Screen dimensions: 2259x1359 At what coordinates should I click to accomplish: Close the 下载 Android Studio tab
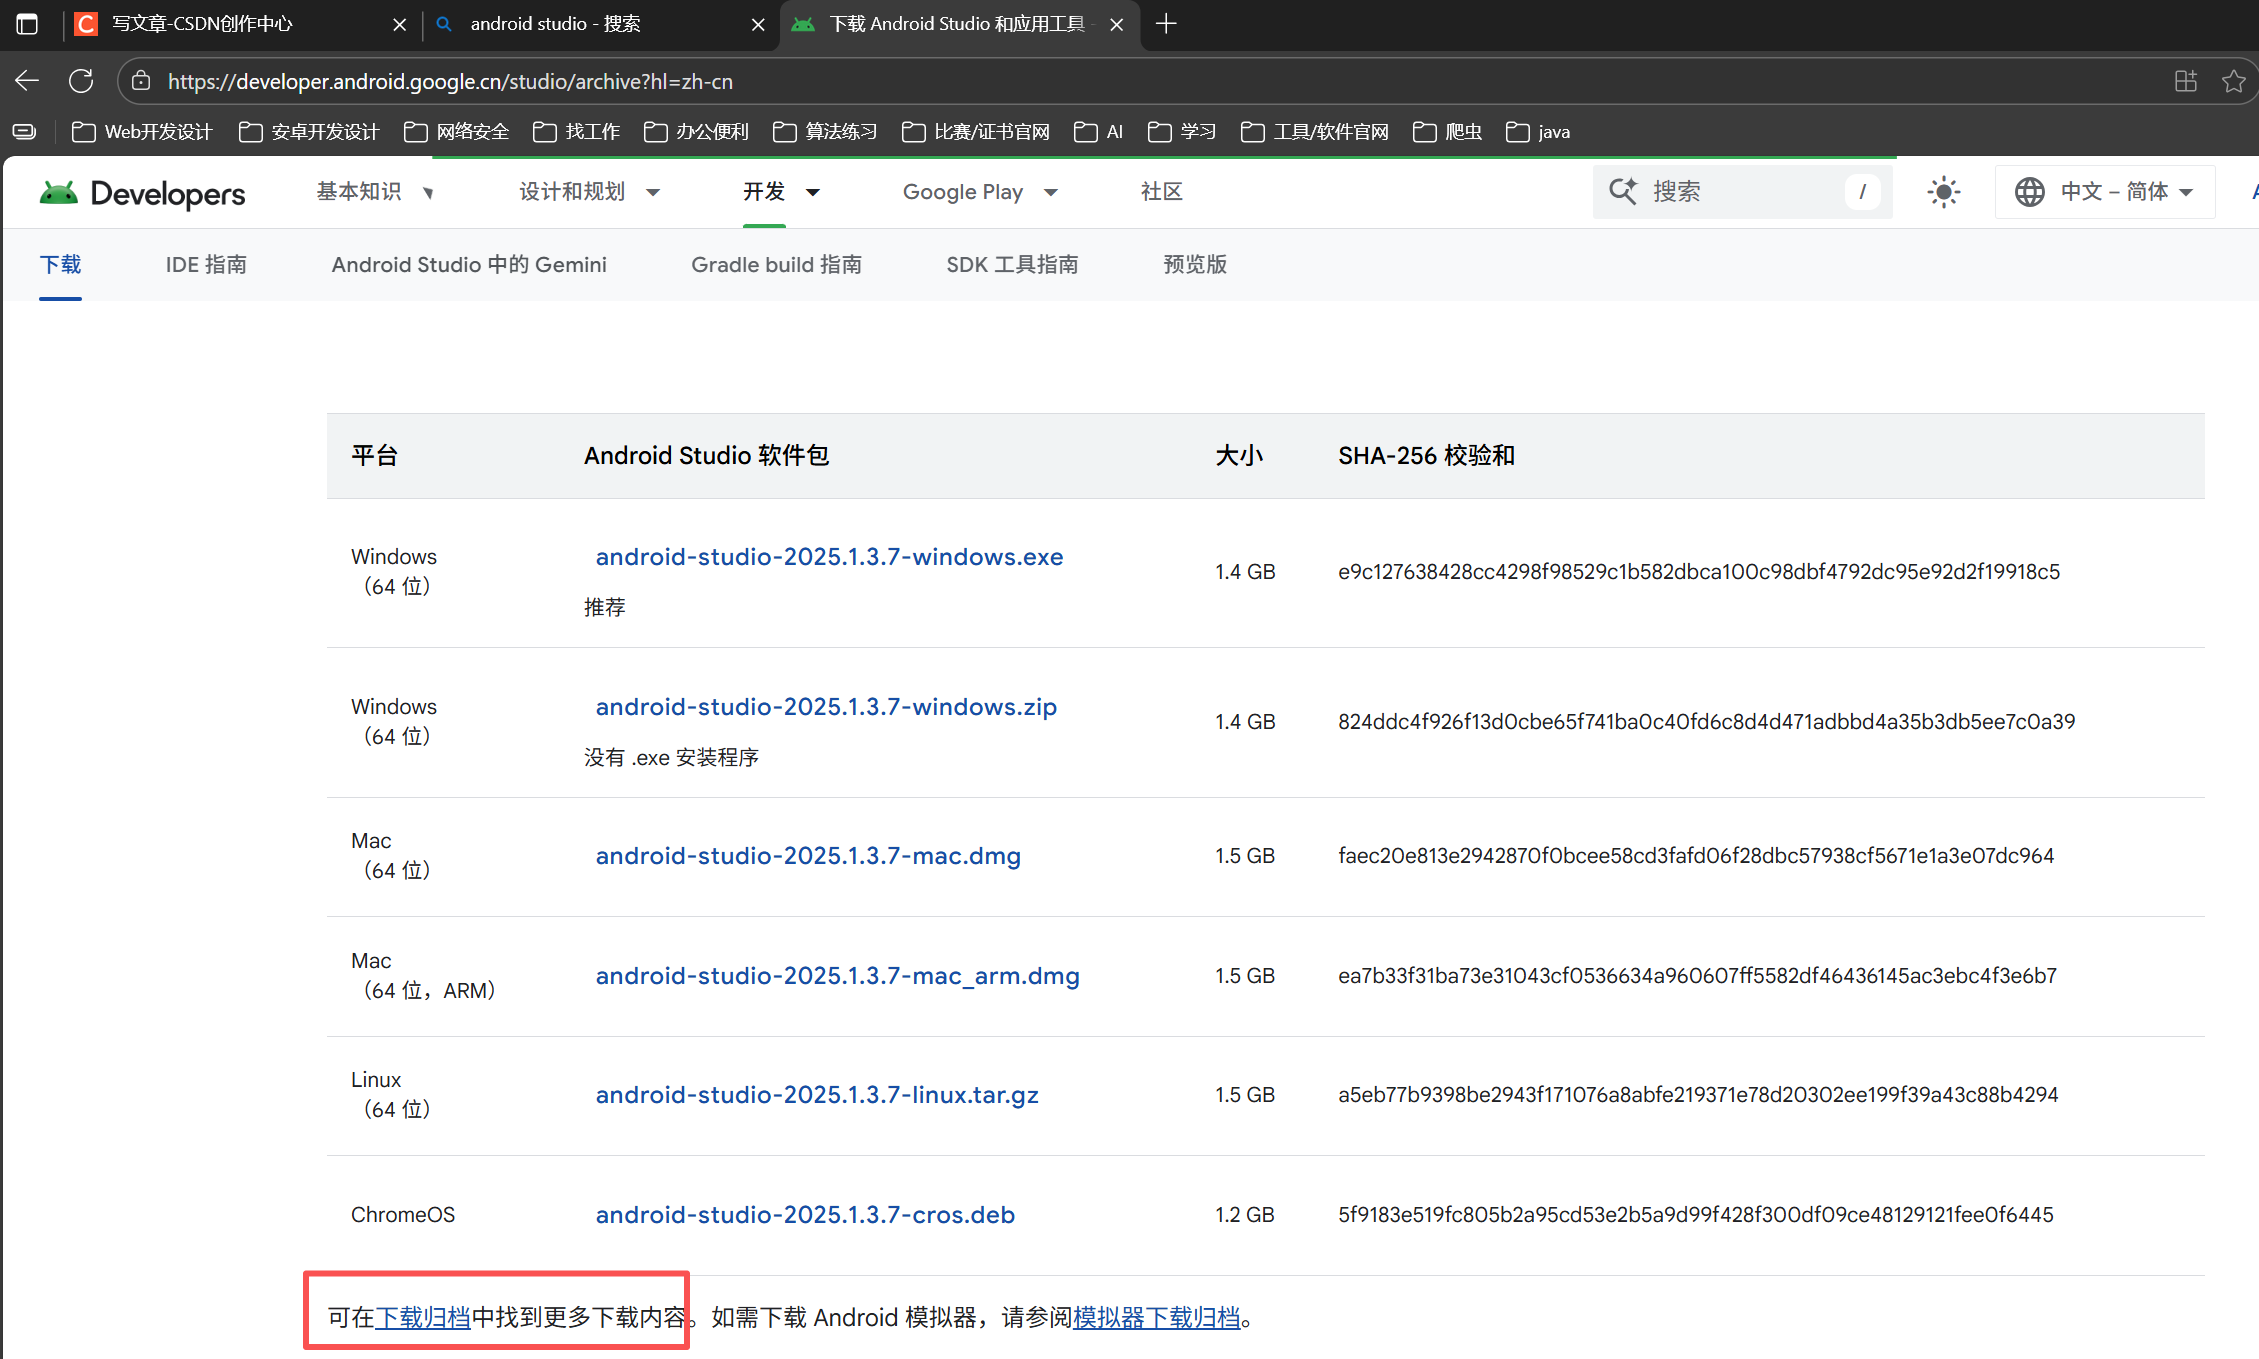[1117, 24]
